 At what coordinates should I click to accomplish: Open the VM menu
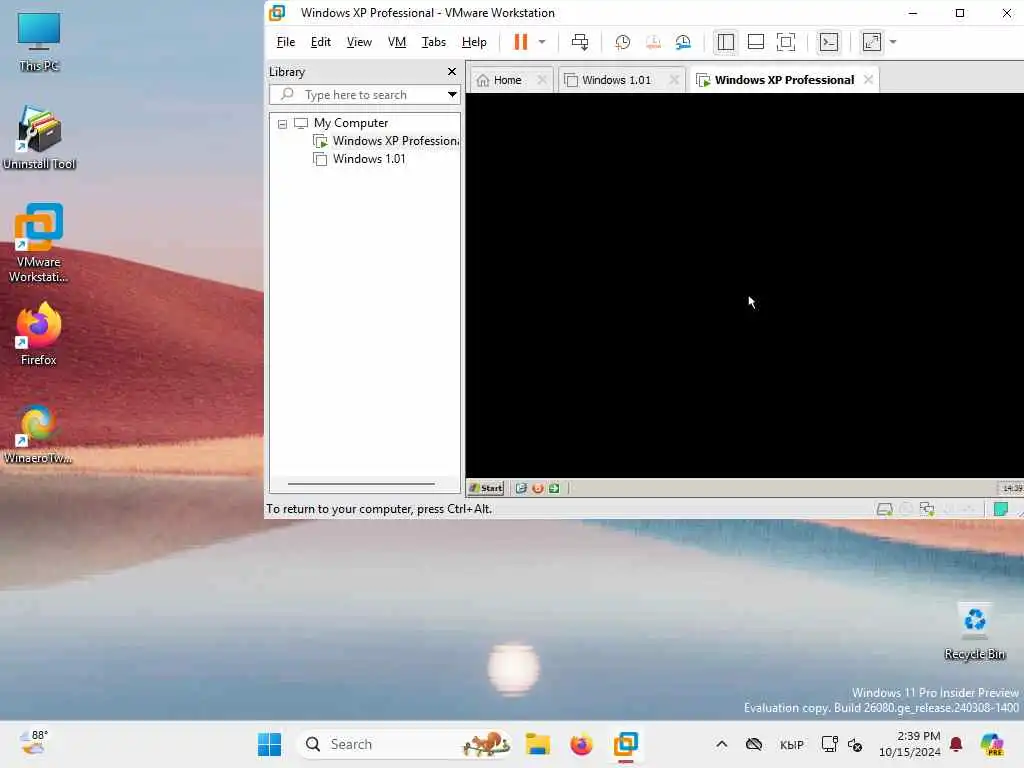click(396, 42)
